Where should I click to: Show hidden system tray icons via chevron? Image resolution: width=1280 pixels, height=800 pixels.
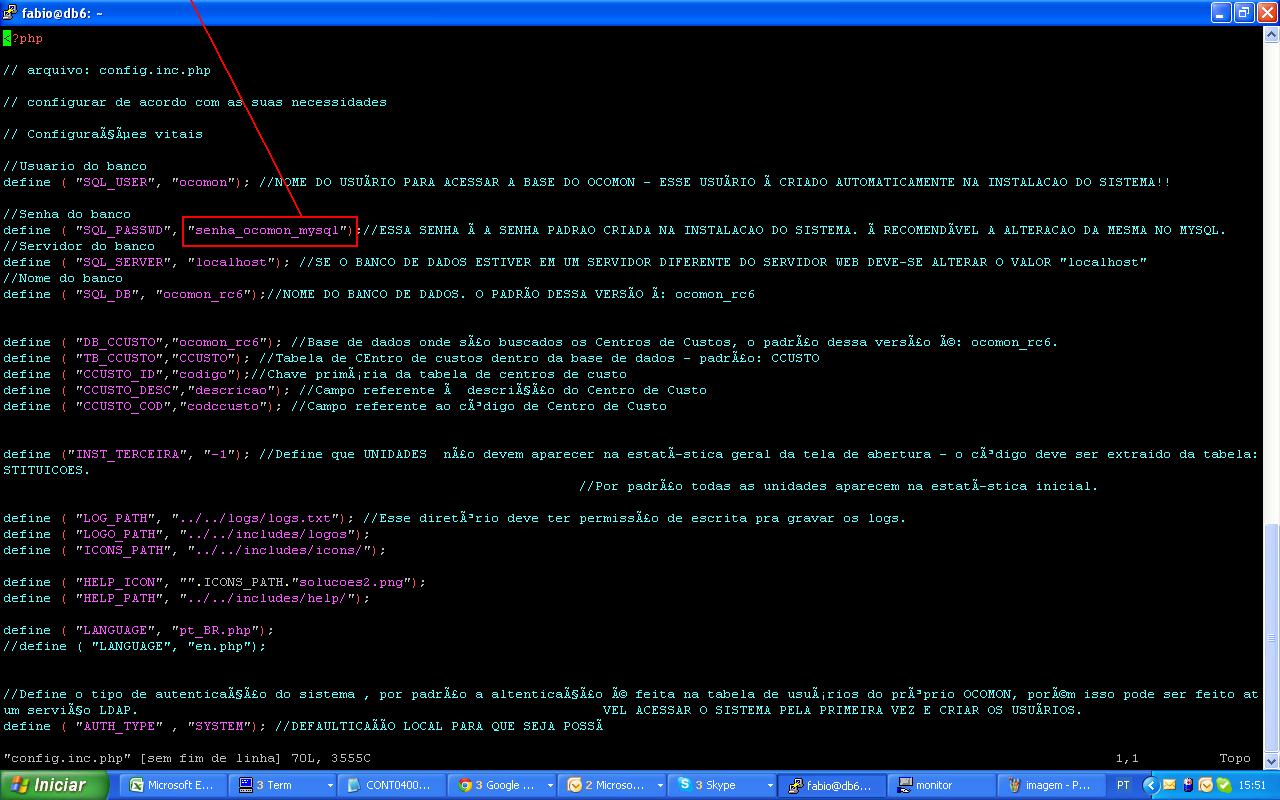[x=1150, y=784]
